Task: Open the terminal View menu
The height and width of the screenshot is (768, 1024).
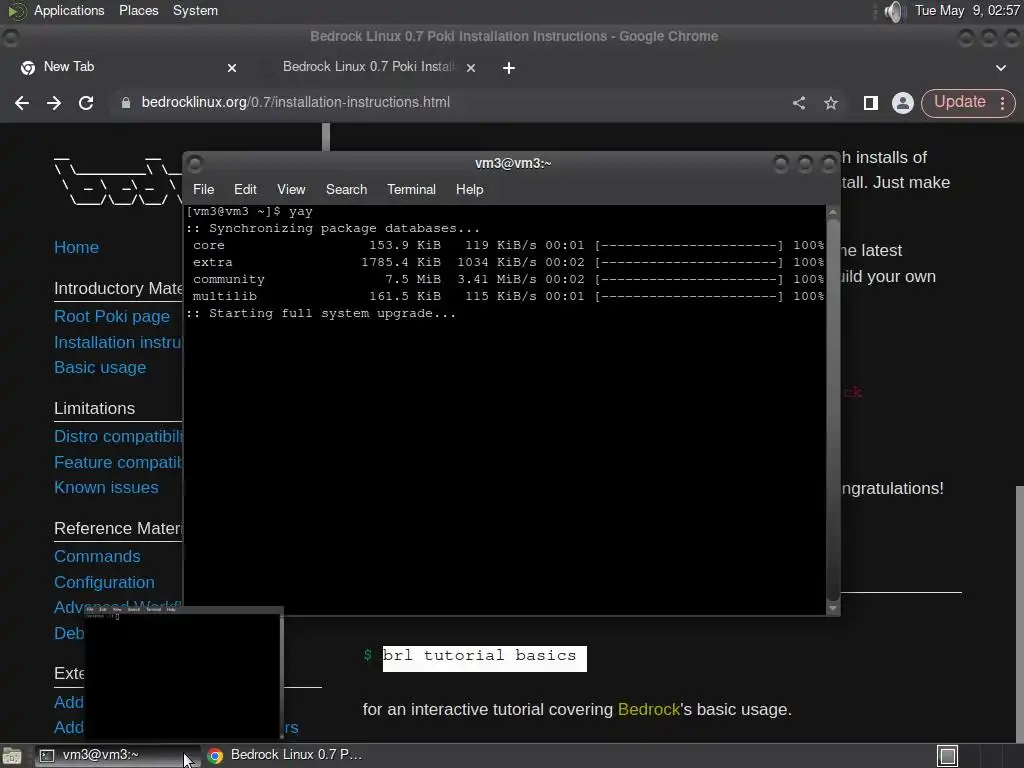Action: pyautogui.click(x=291, y=189)
